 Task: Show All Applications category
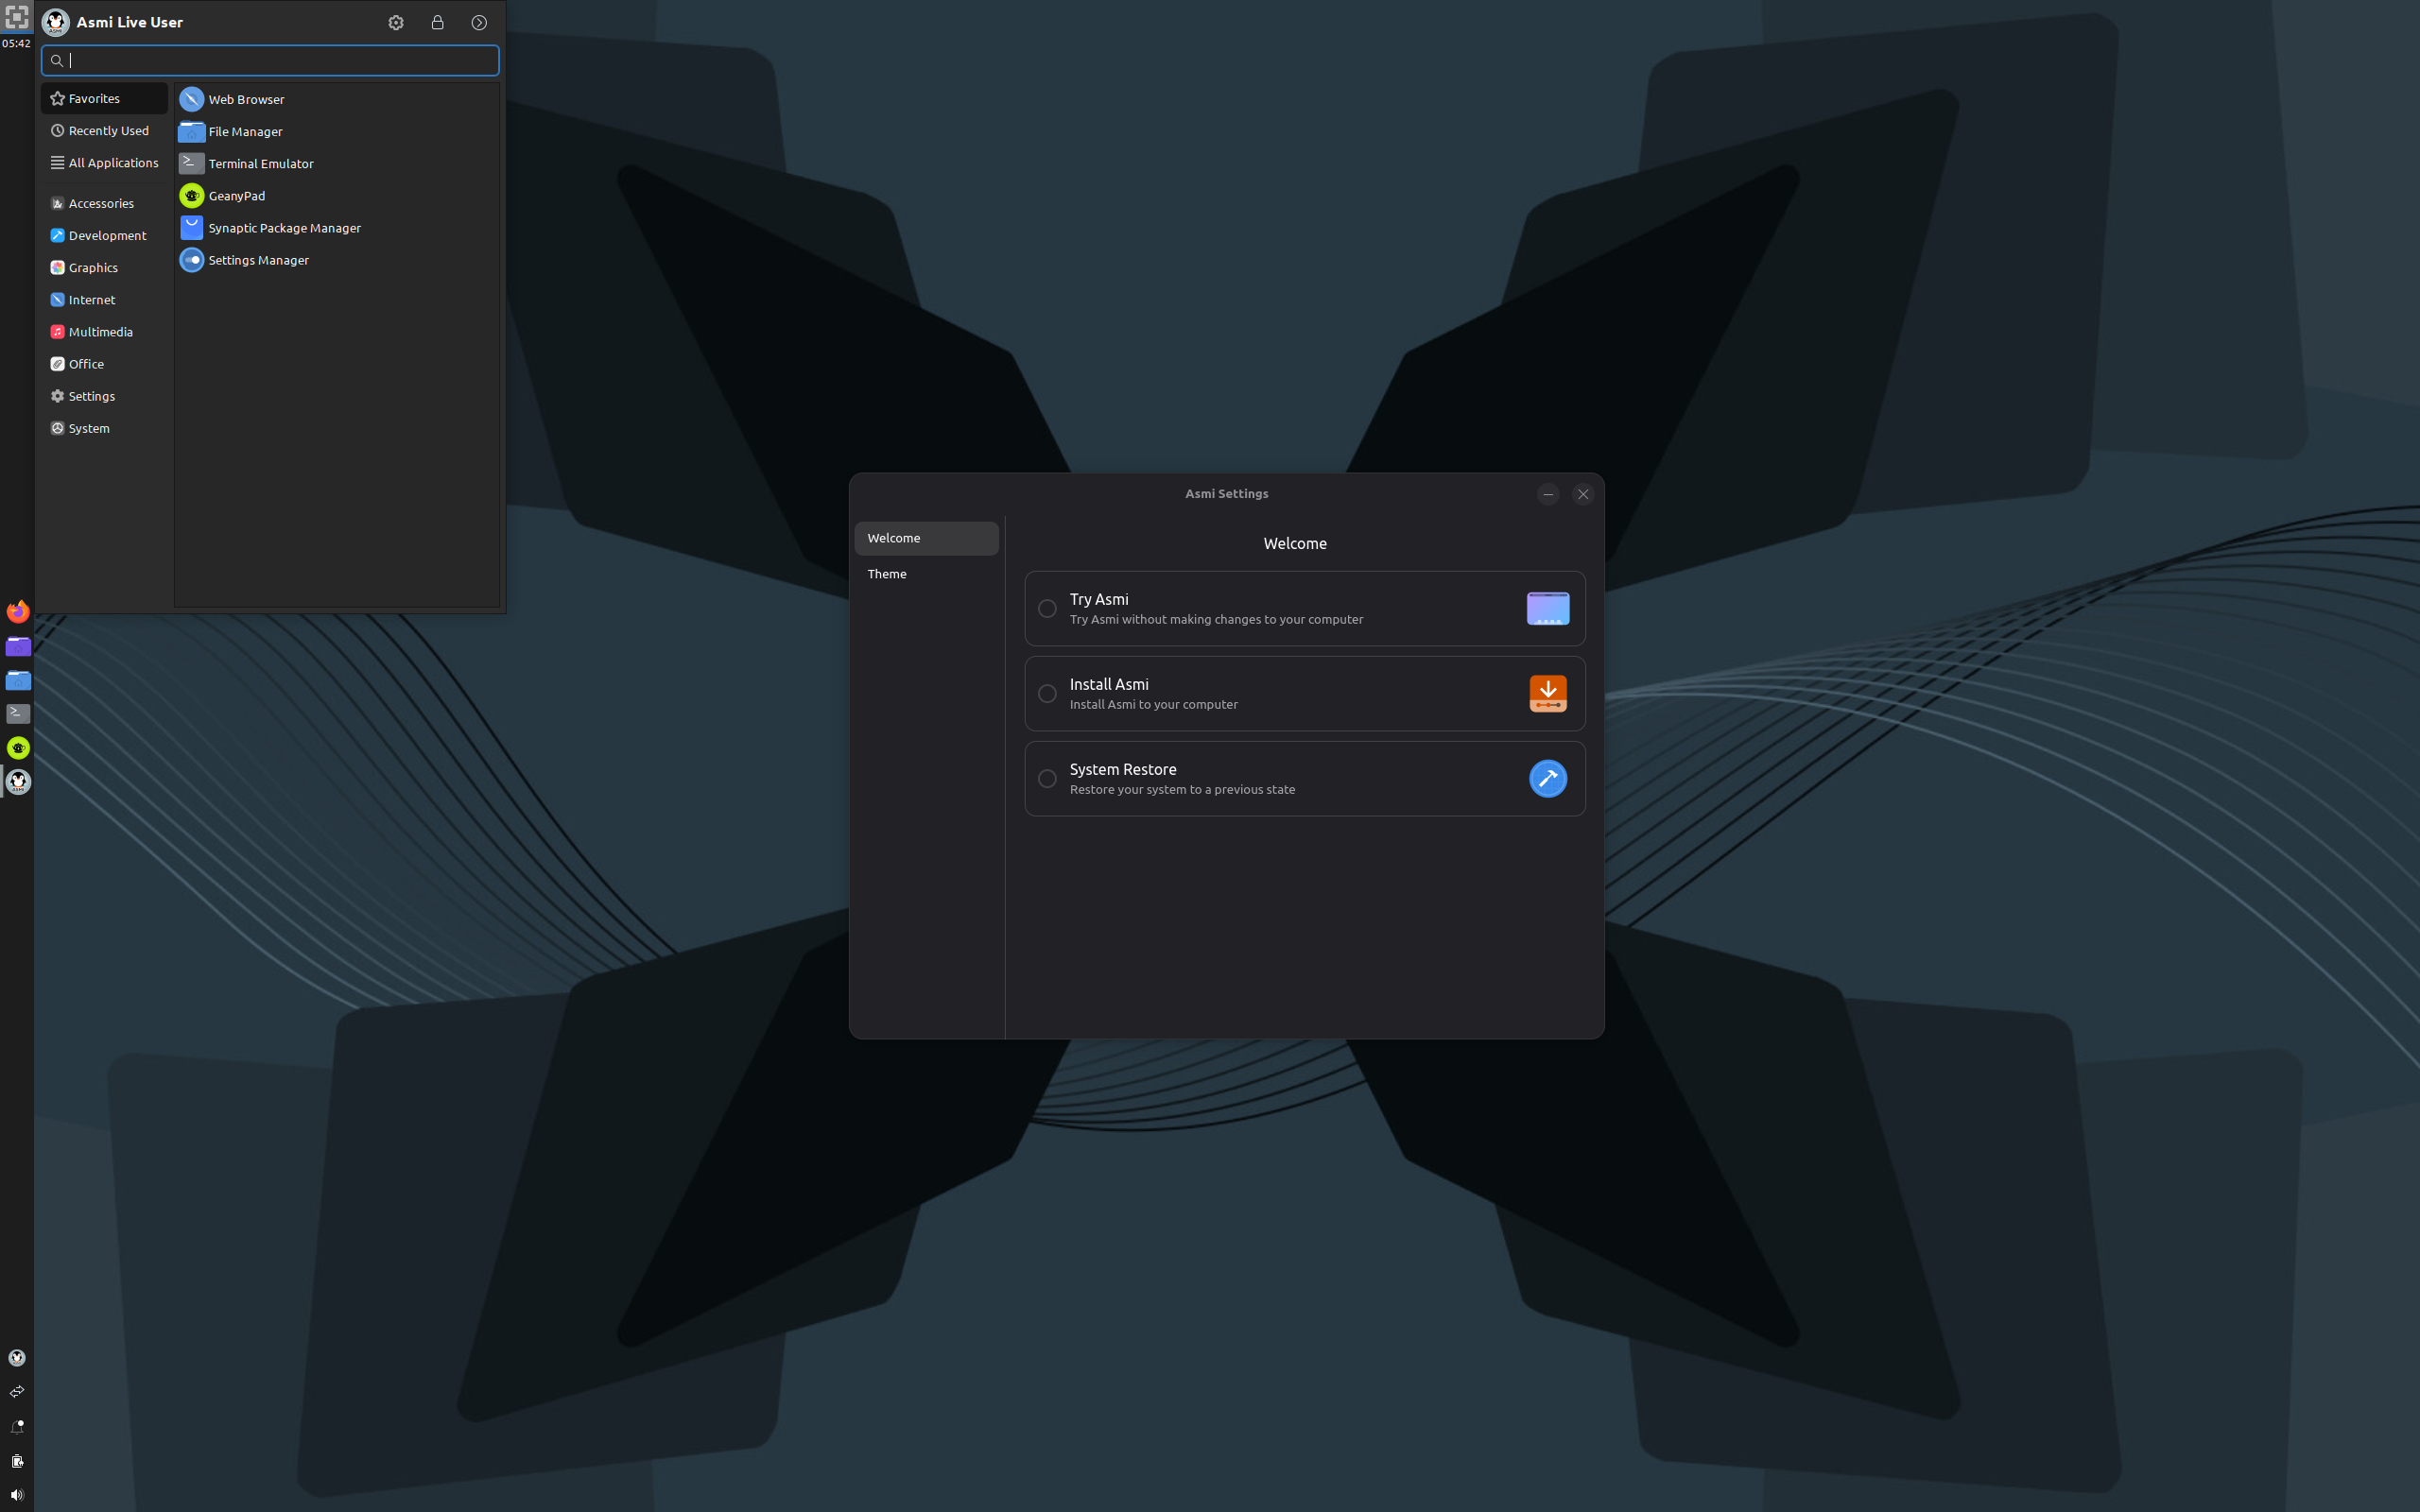click(104, 162)
